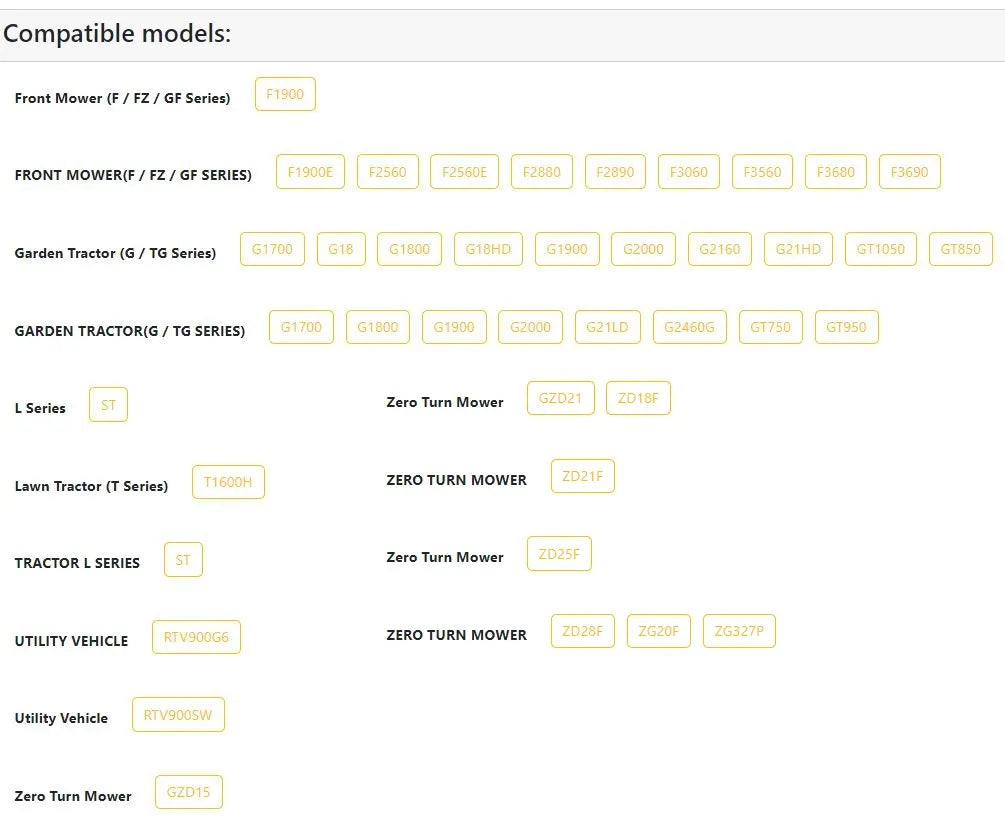Open the G18 model tag
Image resolution: width=1005 pixels, height=829 pixels.
341,249
